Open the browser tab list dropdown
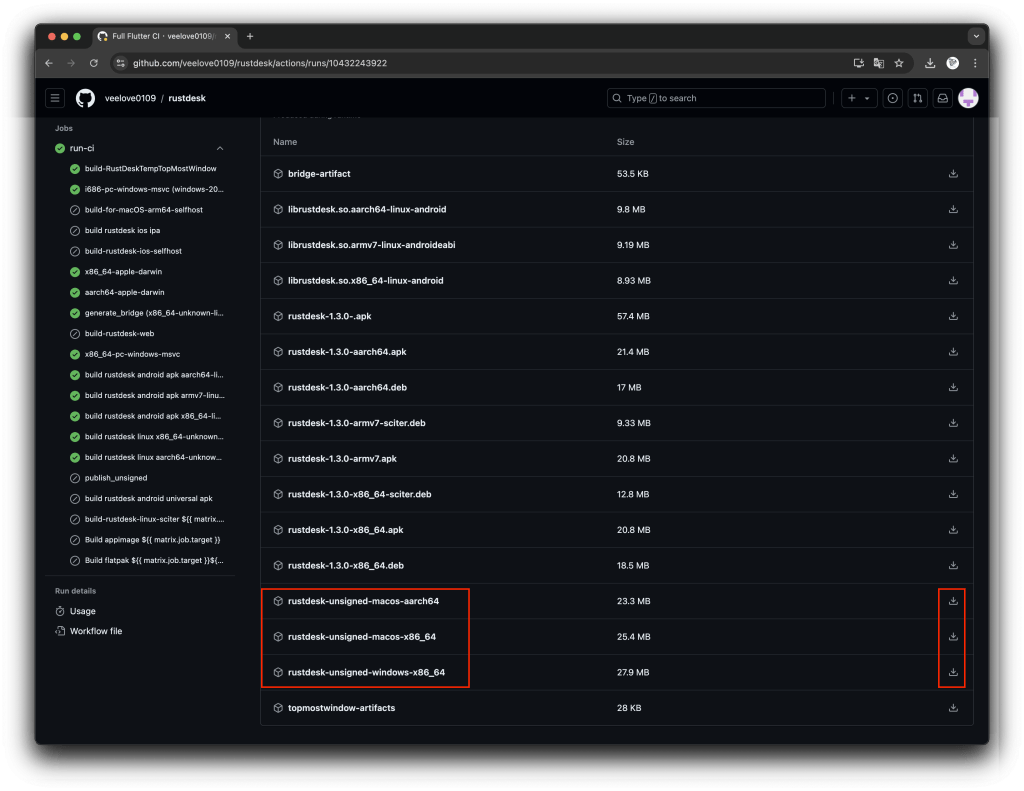Screen dimensions: 1024x791 pyautogui.click(x=975, y=36)
